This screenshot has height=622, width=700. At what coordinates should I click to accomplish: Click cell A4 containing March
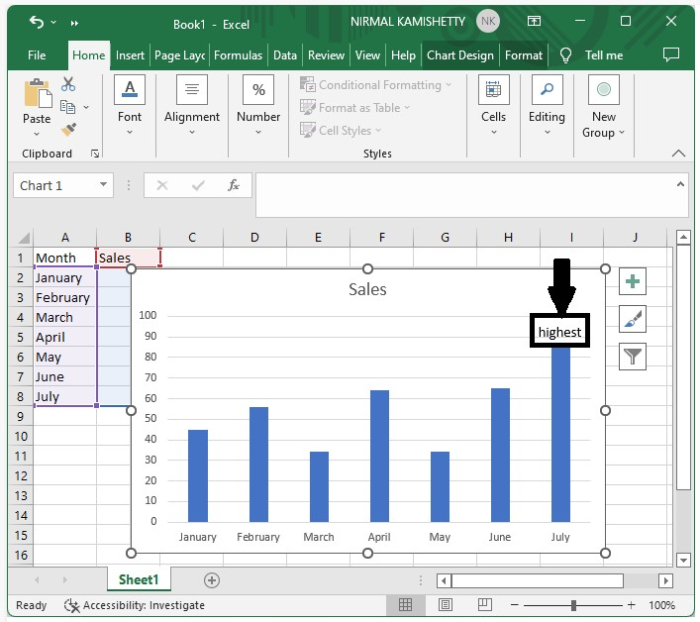65,317
